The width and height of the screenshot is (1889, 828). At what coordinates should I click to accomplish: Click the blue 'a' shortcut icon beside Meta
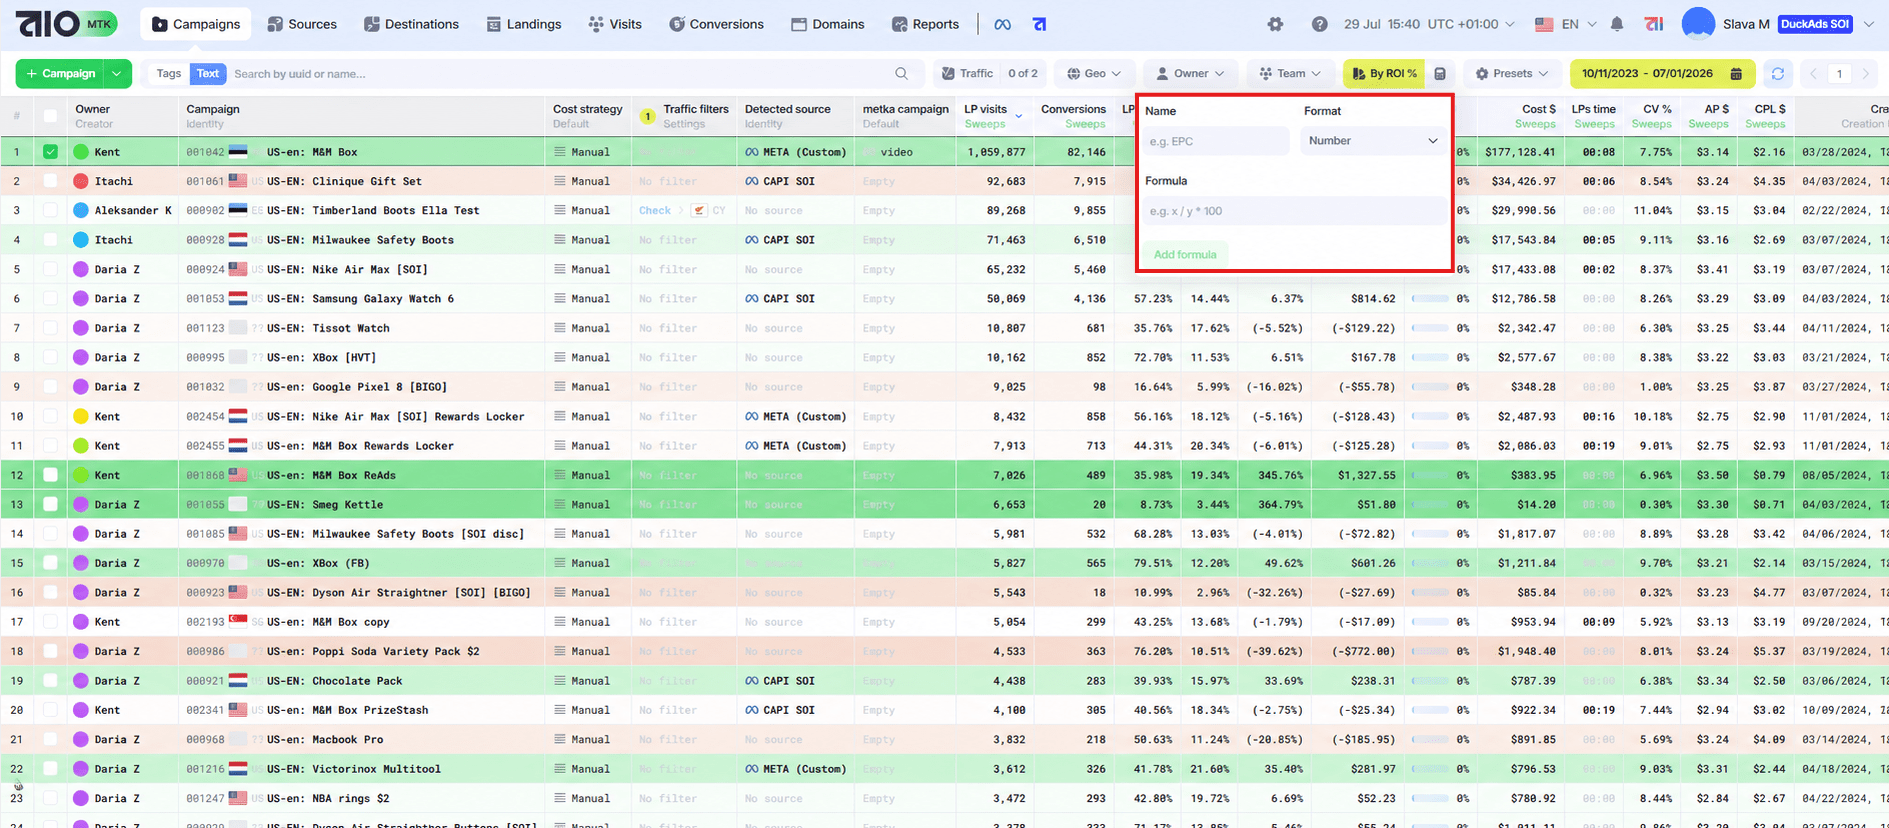tap(1040, 24)
